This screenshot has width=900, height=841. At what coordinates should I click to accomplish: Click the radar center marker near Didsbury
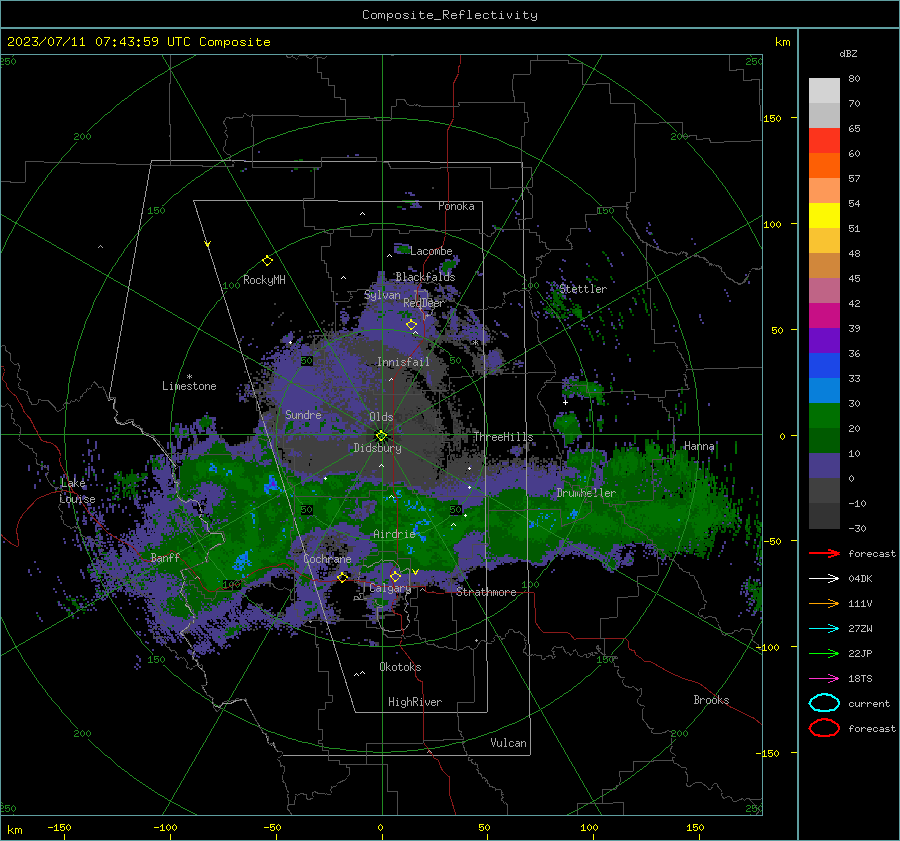(381, 436)
